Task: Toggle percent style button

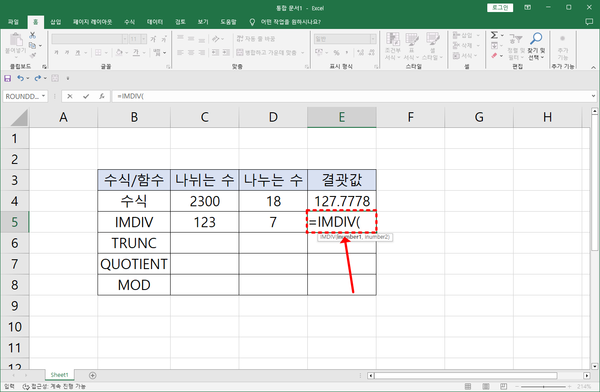Action: [x=336, y=52]
